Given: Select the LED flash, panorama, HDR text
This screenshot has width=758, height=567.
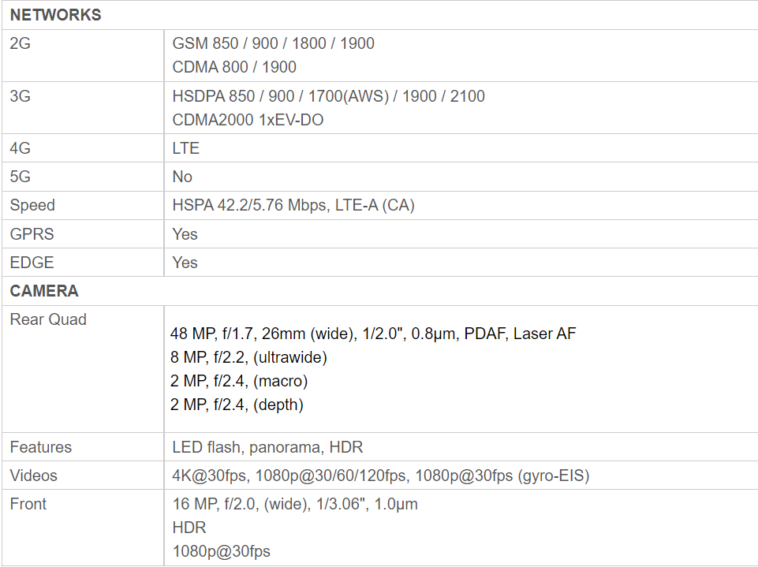Looking at the screenshot, I should (x=268, y=447).
